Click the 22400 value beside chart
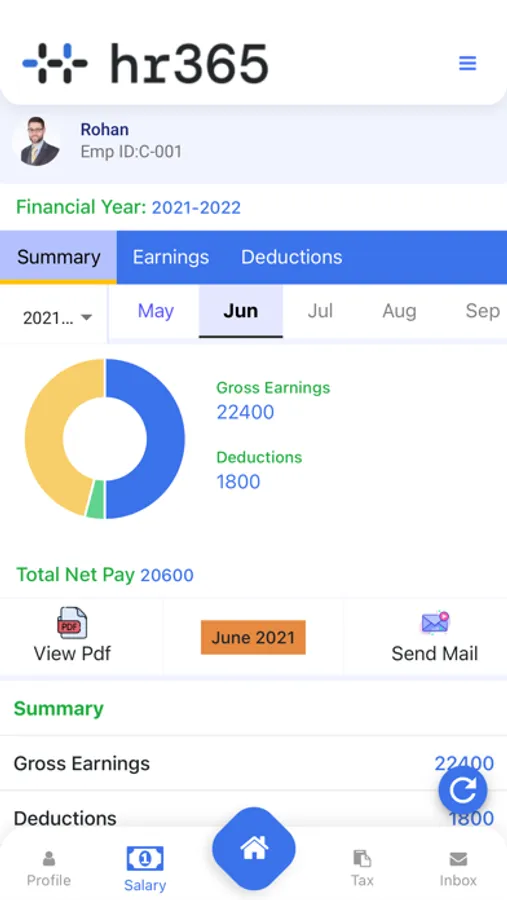Image resolution: width=507 pixels, height=900 pixels. pyautogui.click(x=245, y=412)
